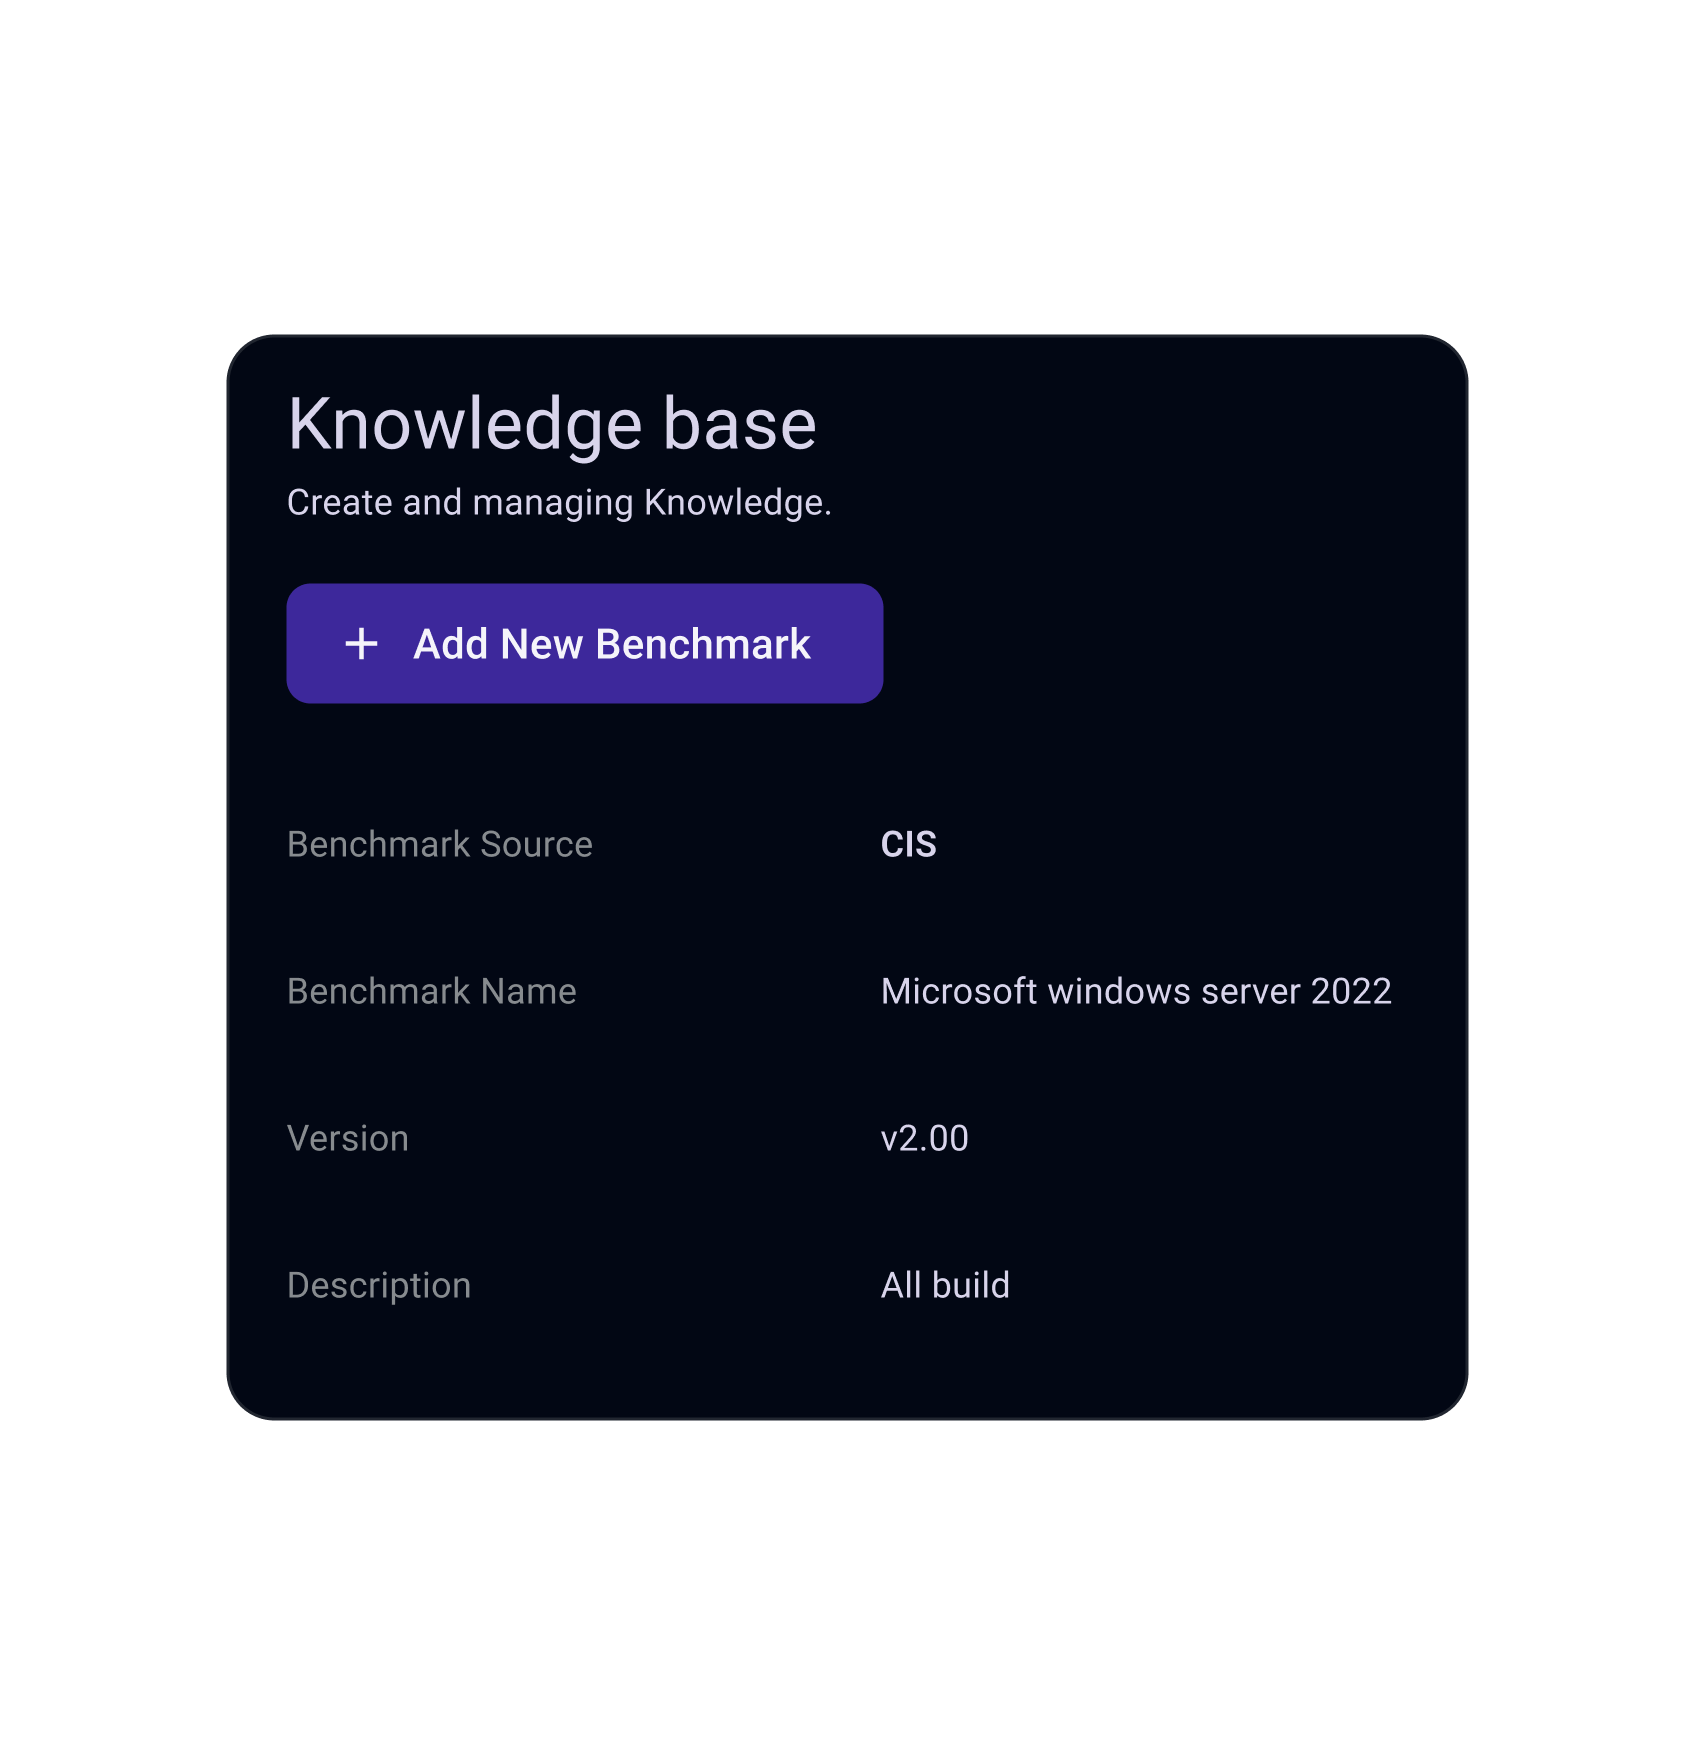Click '2022' in the benchmark name value
This screenshot has width=1695, height=1755.
pos(1351,992)
